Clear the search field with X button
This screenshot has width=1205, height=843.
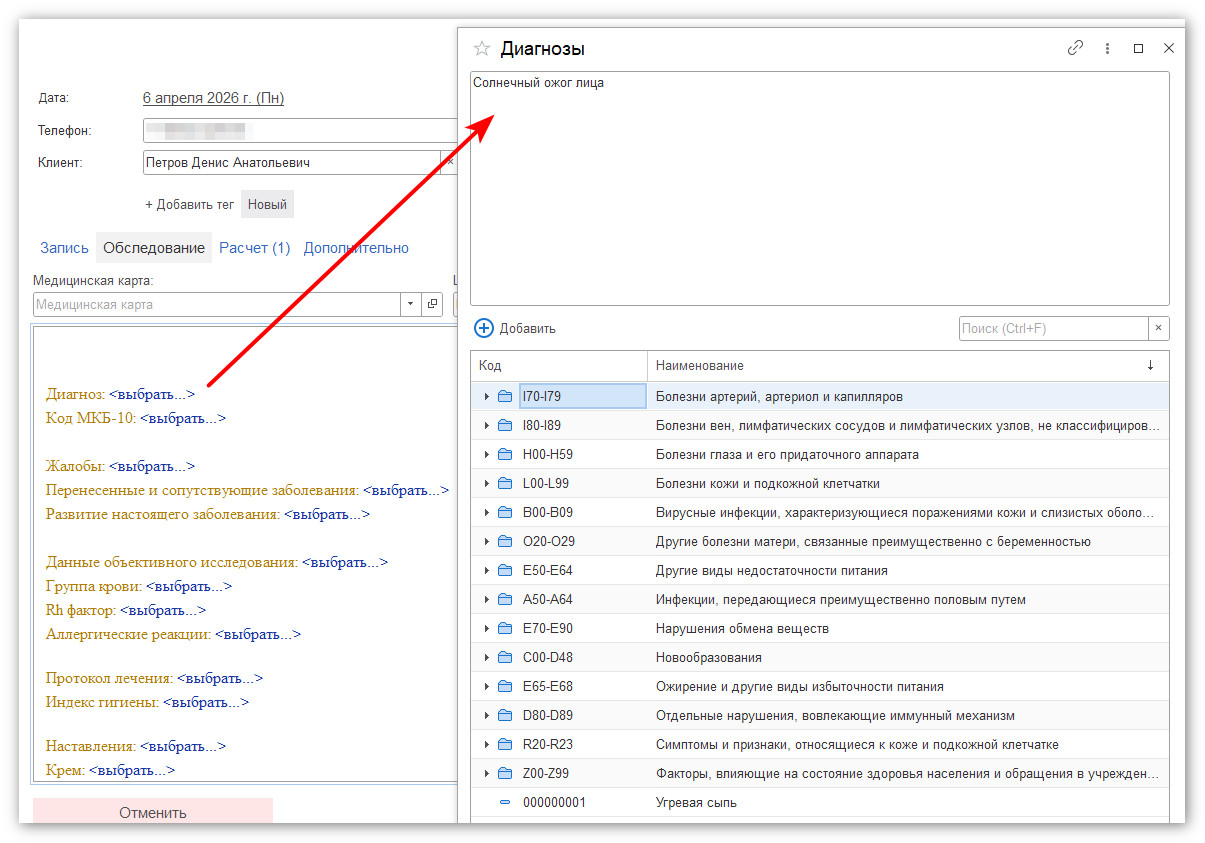(x=1159, y=328)
